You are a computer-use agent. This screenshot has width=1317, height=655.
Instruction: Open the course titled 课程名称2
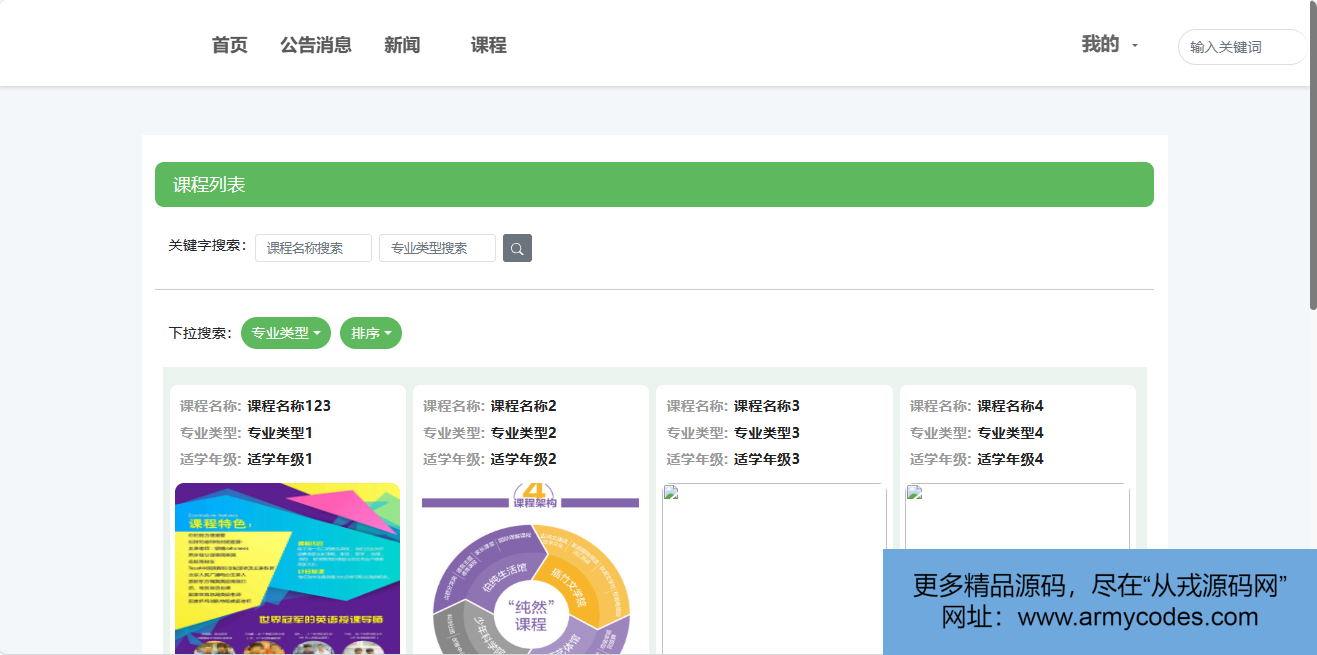click(523, 406)
